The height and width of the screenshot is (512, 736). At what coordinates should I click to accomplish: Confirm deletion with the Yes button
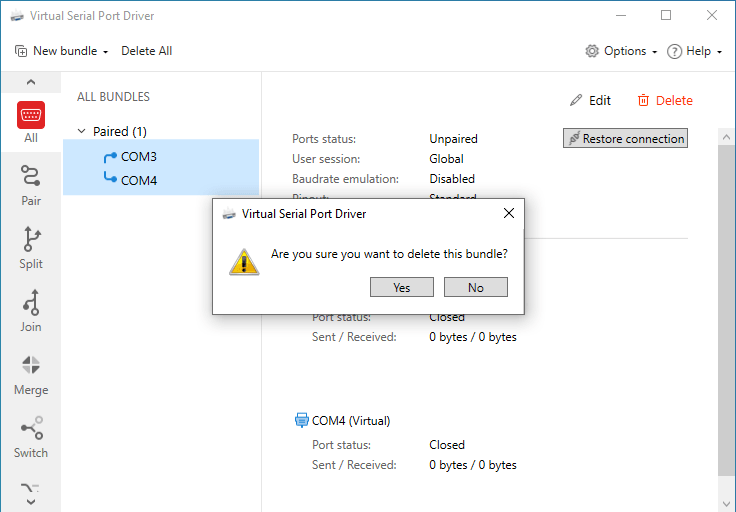point(401,287)
